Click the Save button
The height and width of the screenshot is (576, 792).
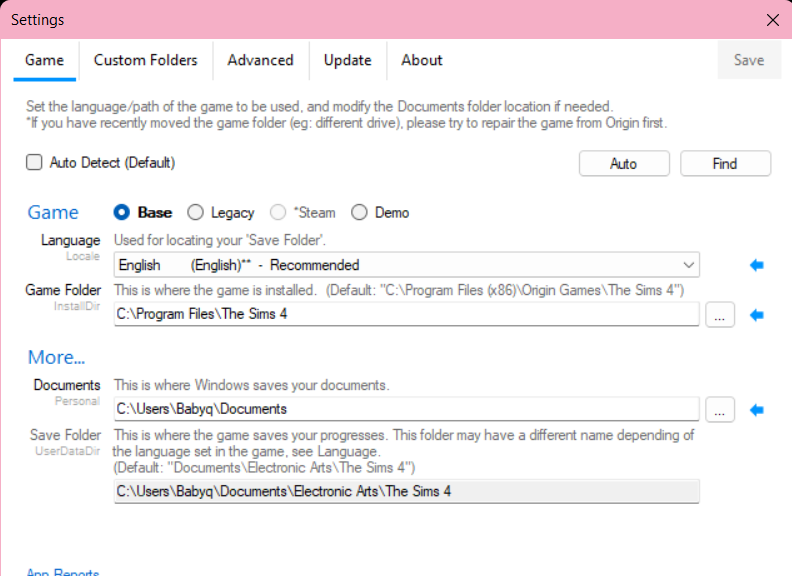pyautogui.click(x=749, y=60)
